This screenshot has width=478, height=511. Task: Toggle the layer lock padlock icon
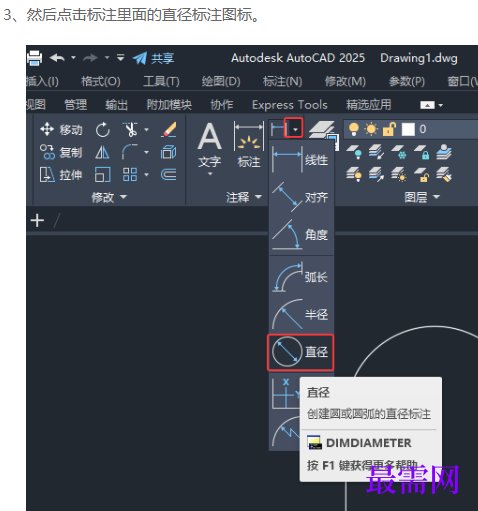point(389,129)
